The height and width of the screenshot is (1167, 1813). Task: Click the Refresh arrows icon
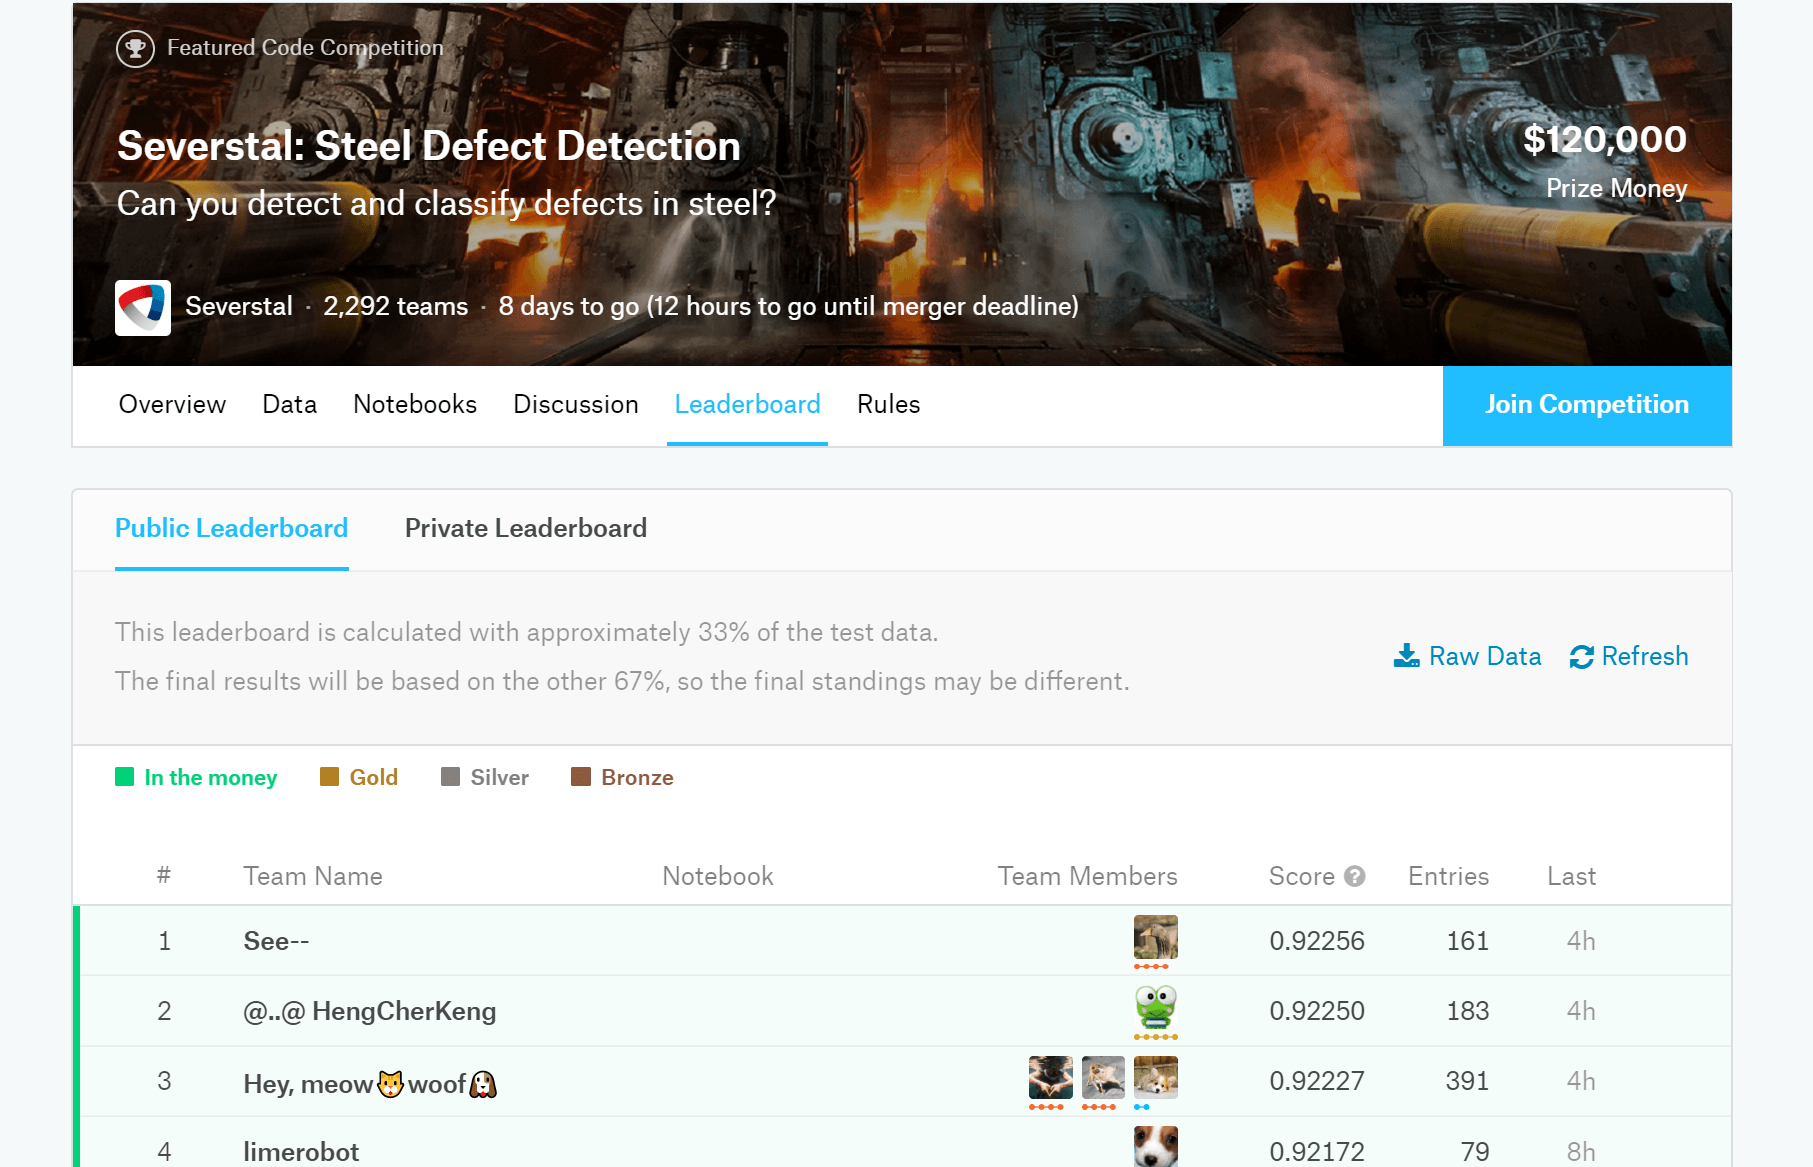coord(1582,657)
